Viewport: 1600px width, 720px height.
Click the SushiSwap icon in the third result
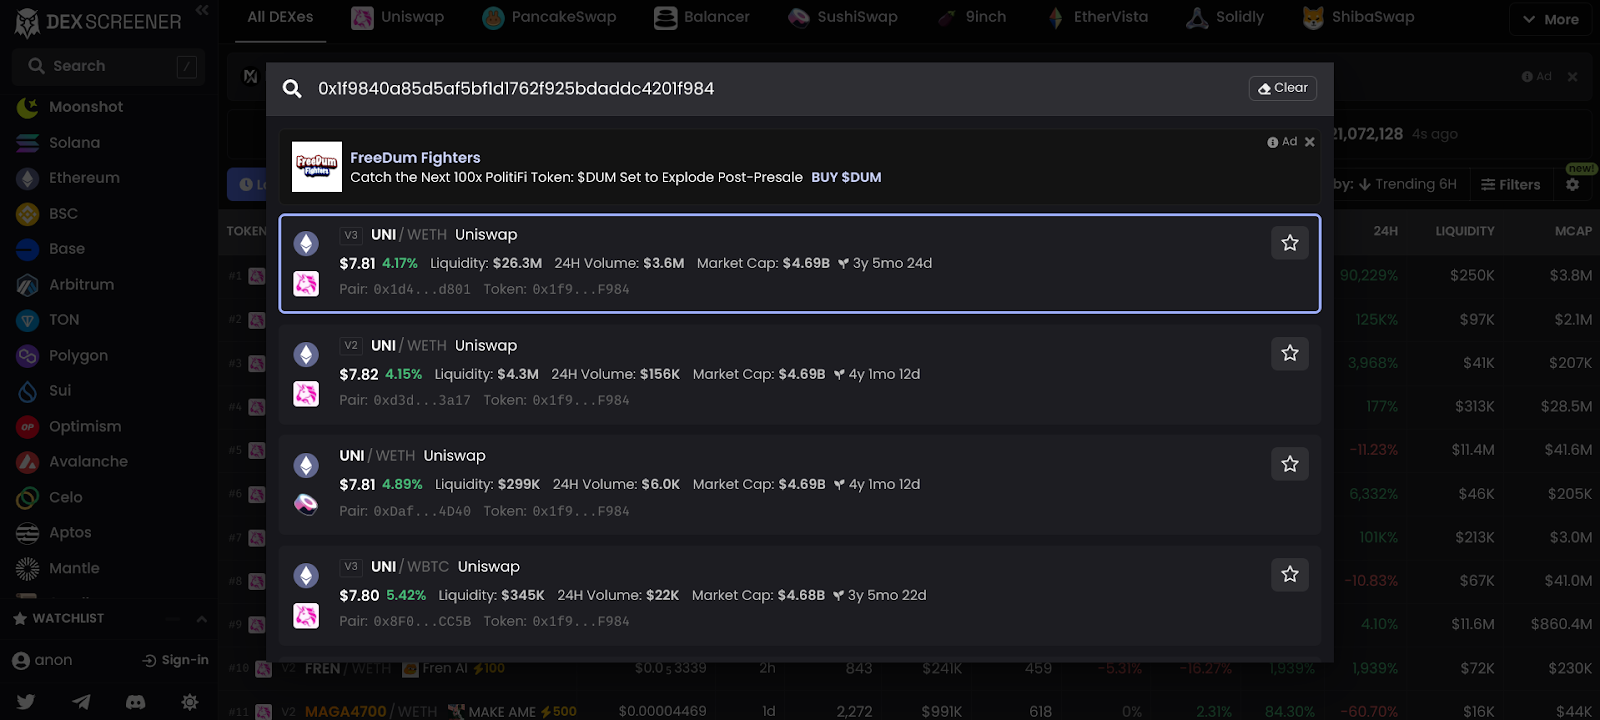click(306, 505)
